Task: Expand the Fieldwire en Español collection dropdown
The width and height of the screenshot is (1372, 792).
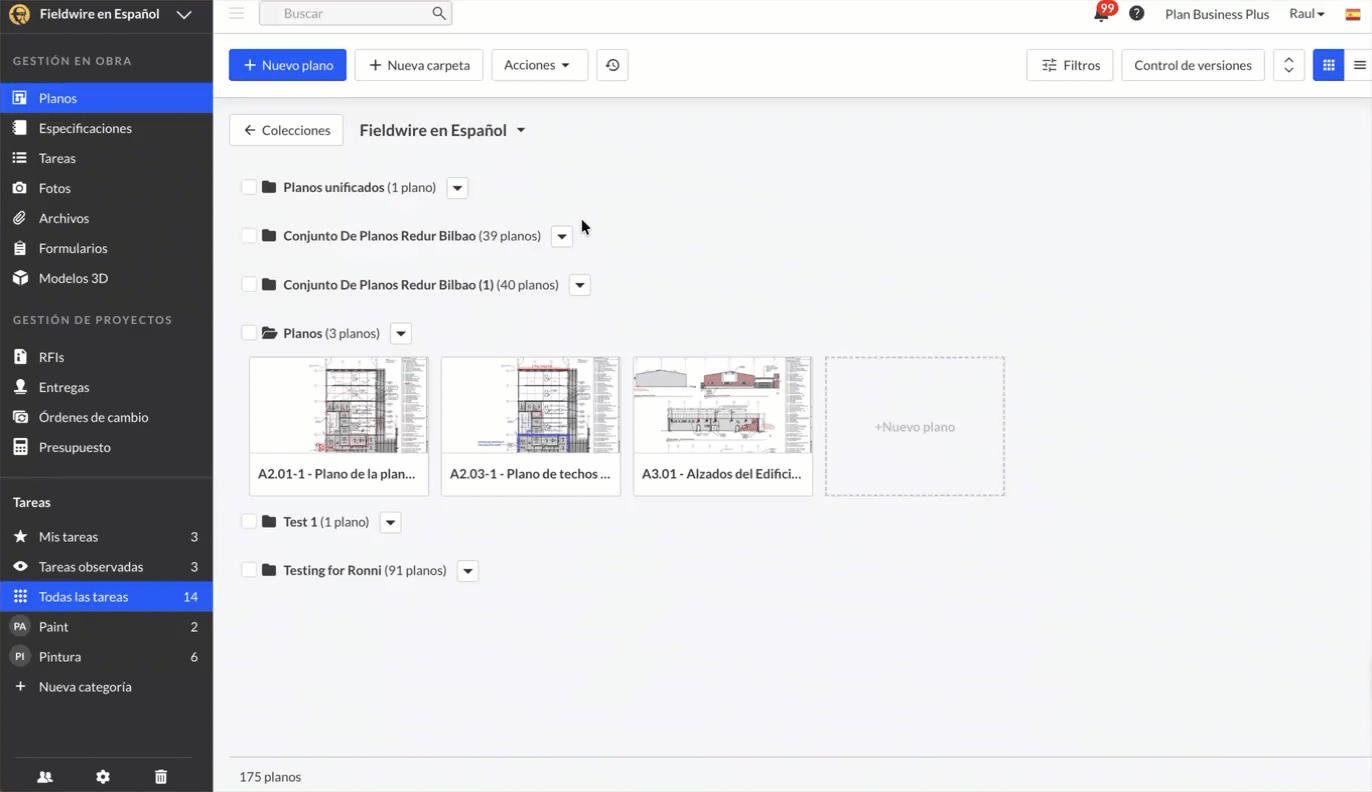Action: pos(521,131)
